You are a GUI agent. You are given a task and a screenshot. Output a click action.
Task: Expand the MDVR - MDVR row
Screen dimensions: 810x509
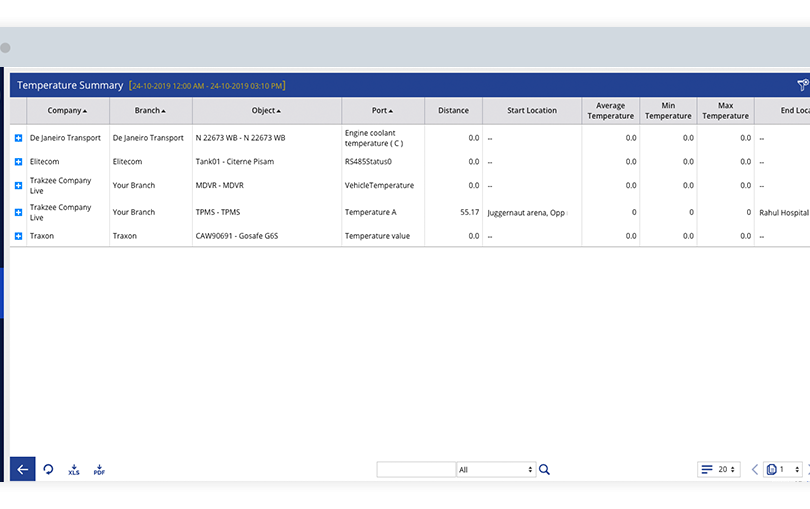pyautogui.click(x=18, y=185)
